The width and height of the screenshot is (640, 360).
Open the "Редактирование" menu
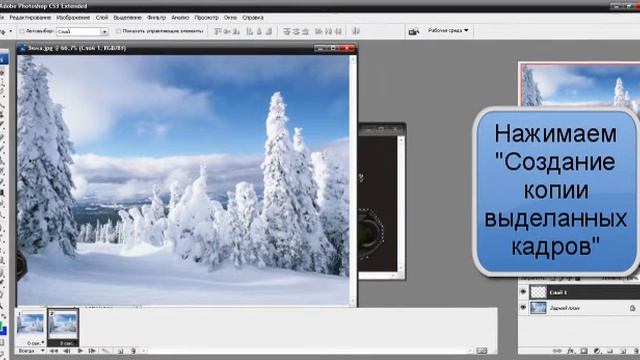point(30,18)
